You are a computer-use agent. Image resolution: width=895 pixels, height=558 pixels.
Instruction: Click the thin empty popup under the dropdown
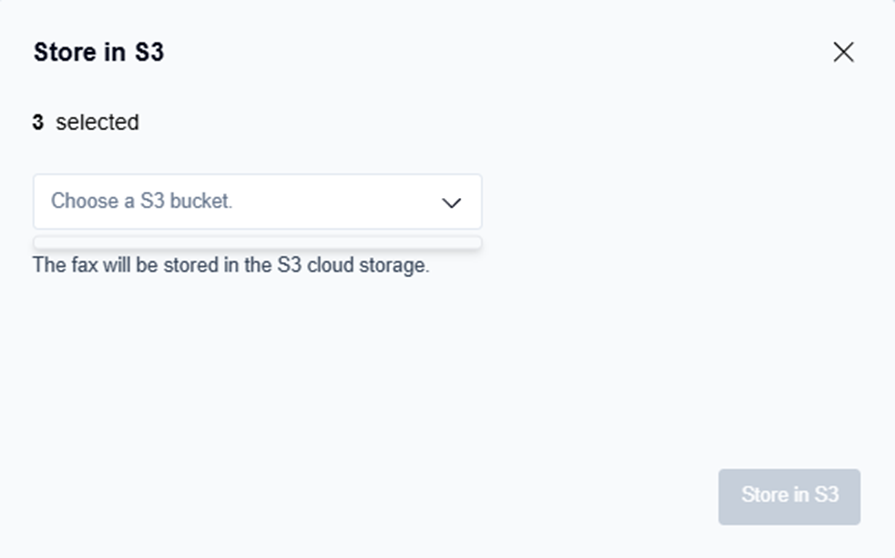257,243
